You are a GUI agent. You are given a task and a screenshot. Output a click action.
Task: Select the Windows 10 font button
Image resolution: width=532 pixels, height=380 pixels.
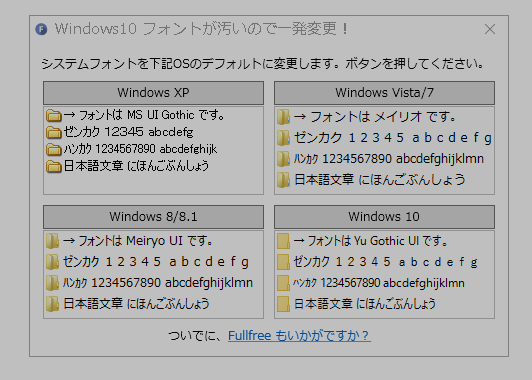384,216
